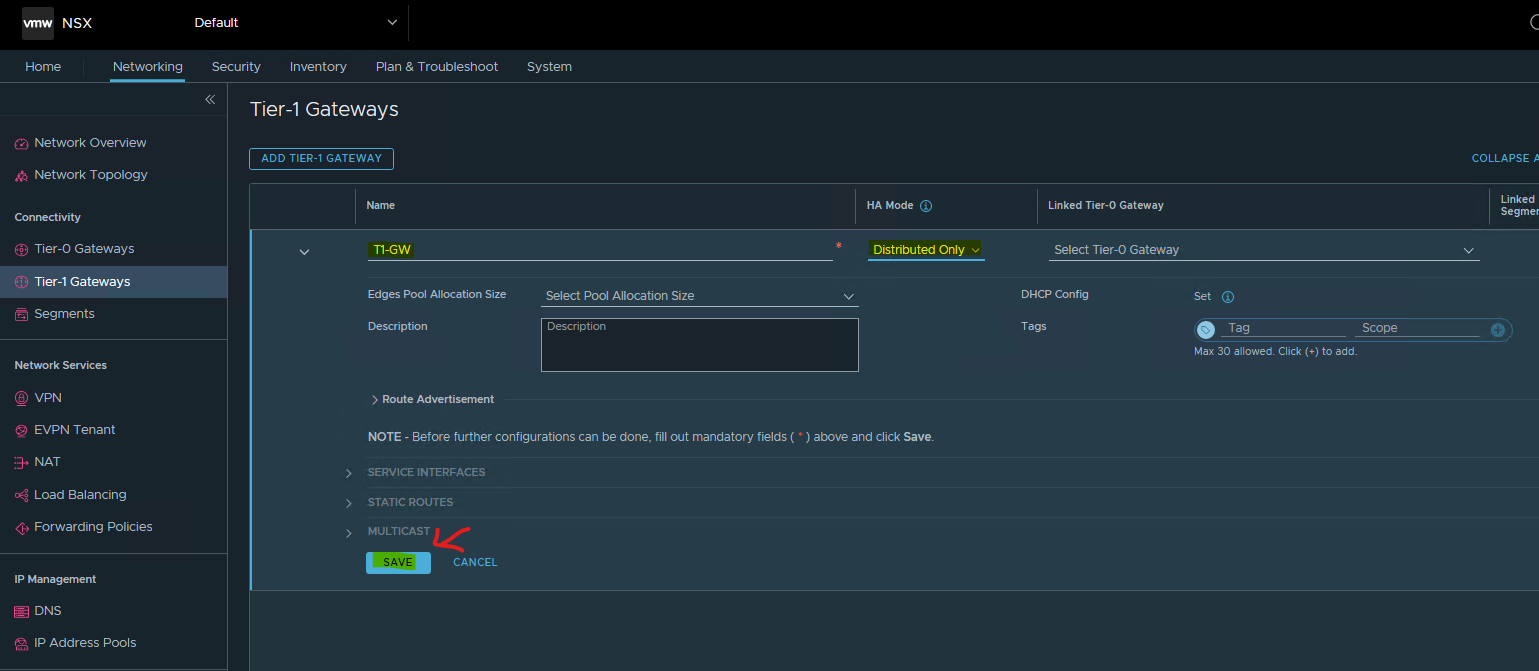Click the VPN icon
The height and width of the screenshot is (671, 1539).
22,399
